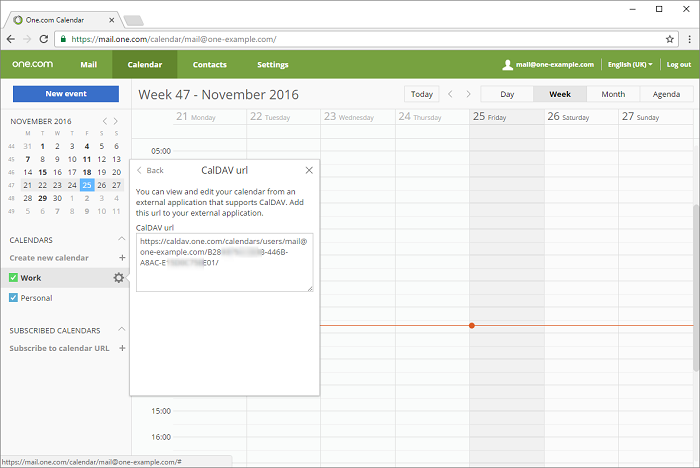Go to next week arrow

468,94
